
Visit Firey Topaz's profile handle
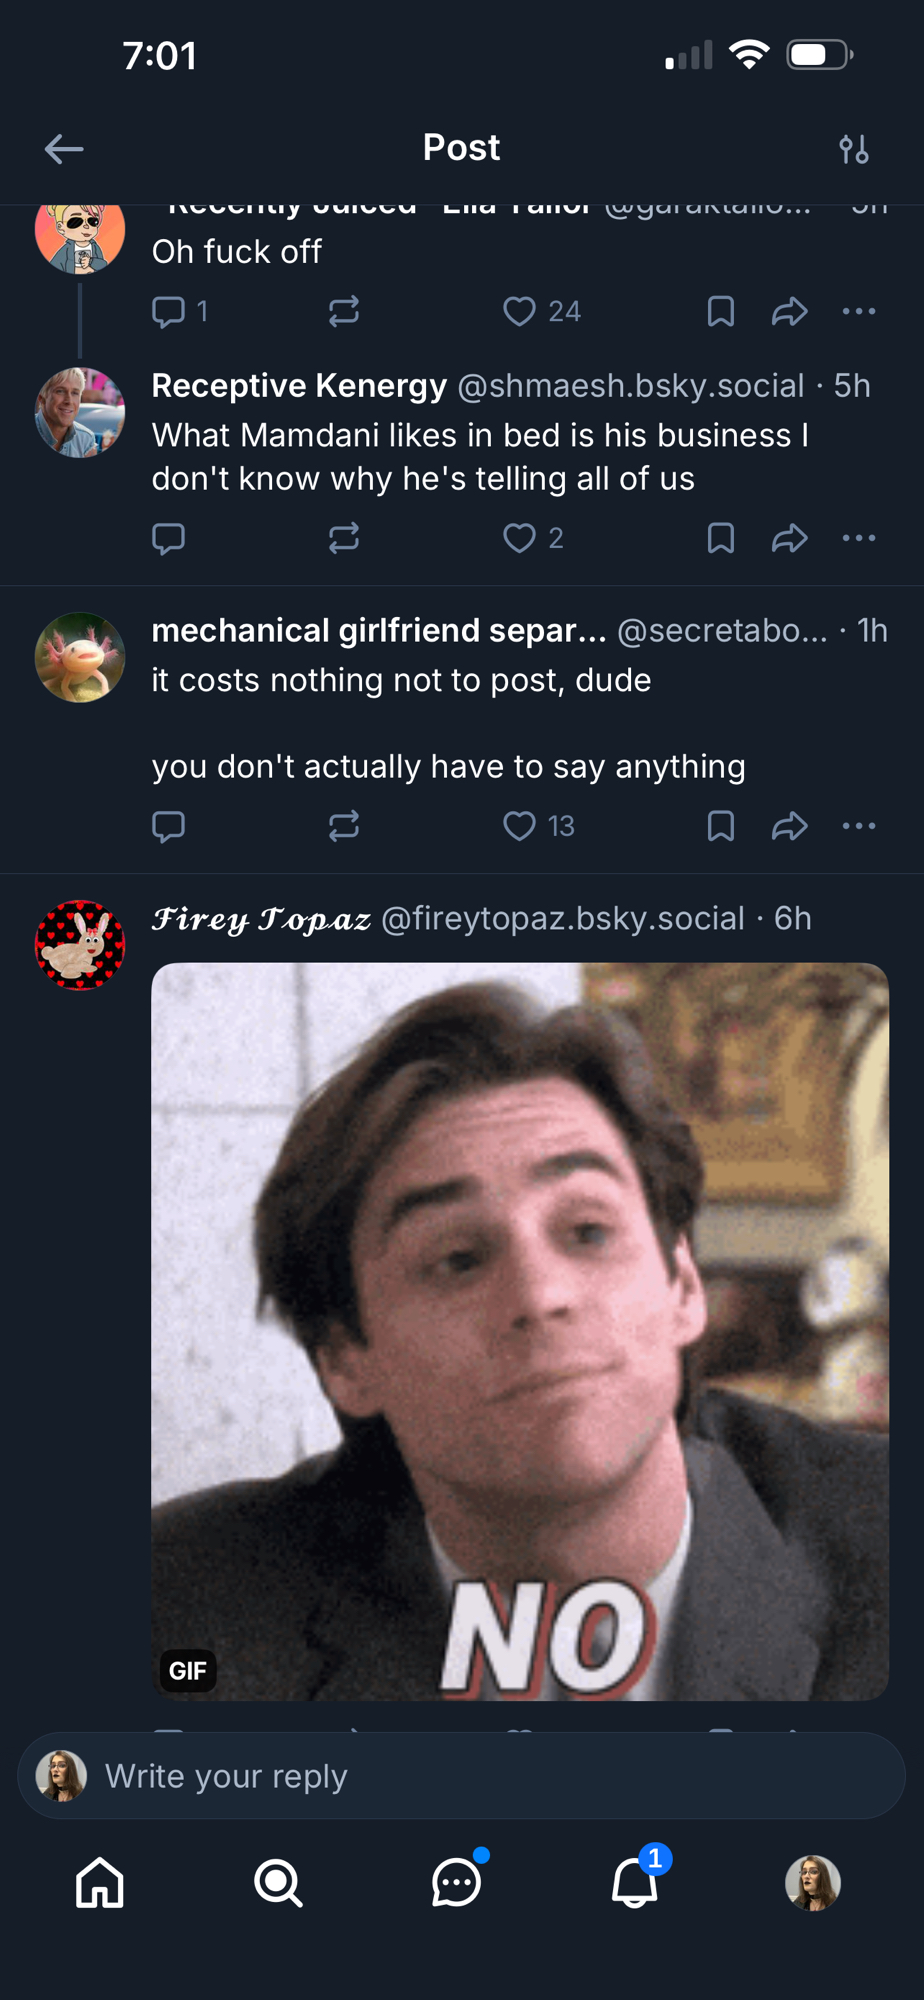562,919
